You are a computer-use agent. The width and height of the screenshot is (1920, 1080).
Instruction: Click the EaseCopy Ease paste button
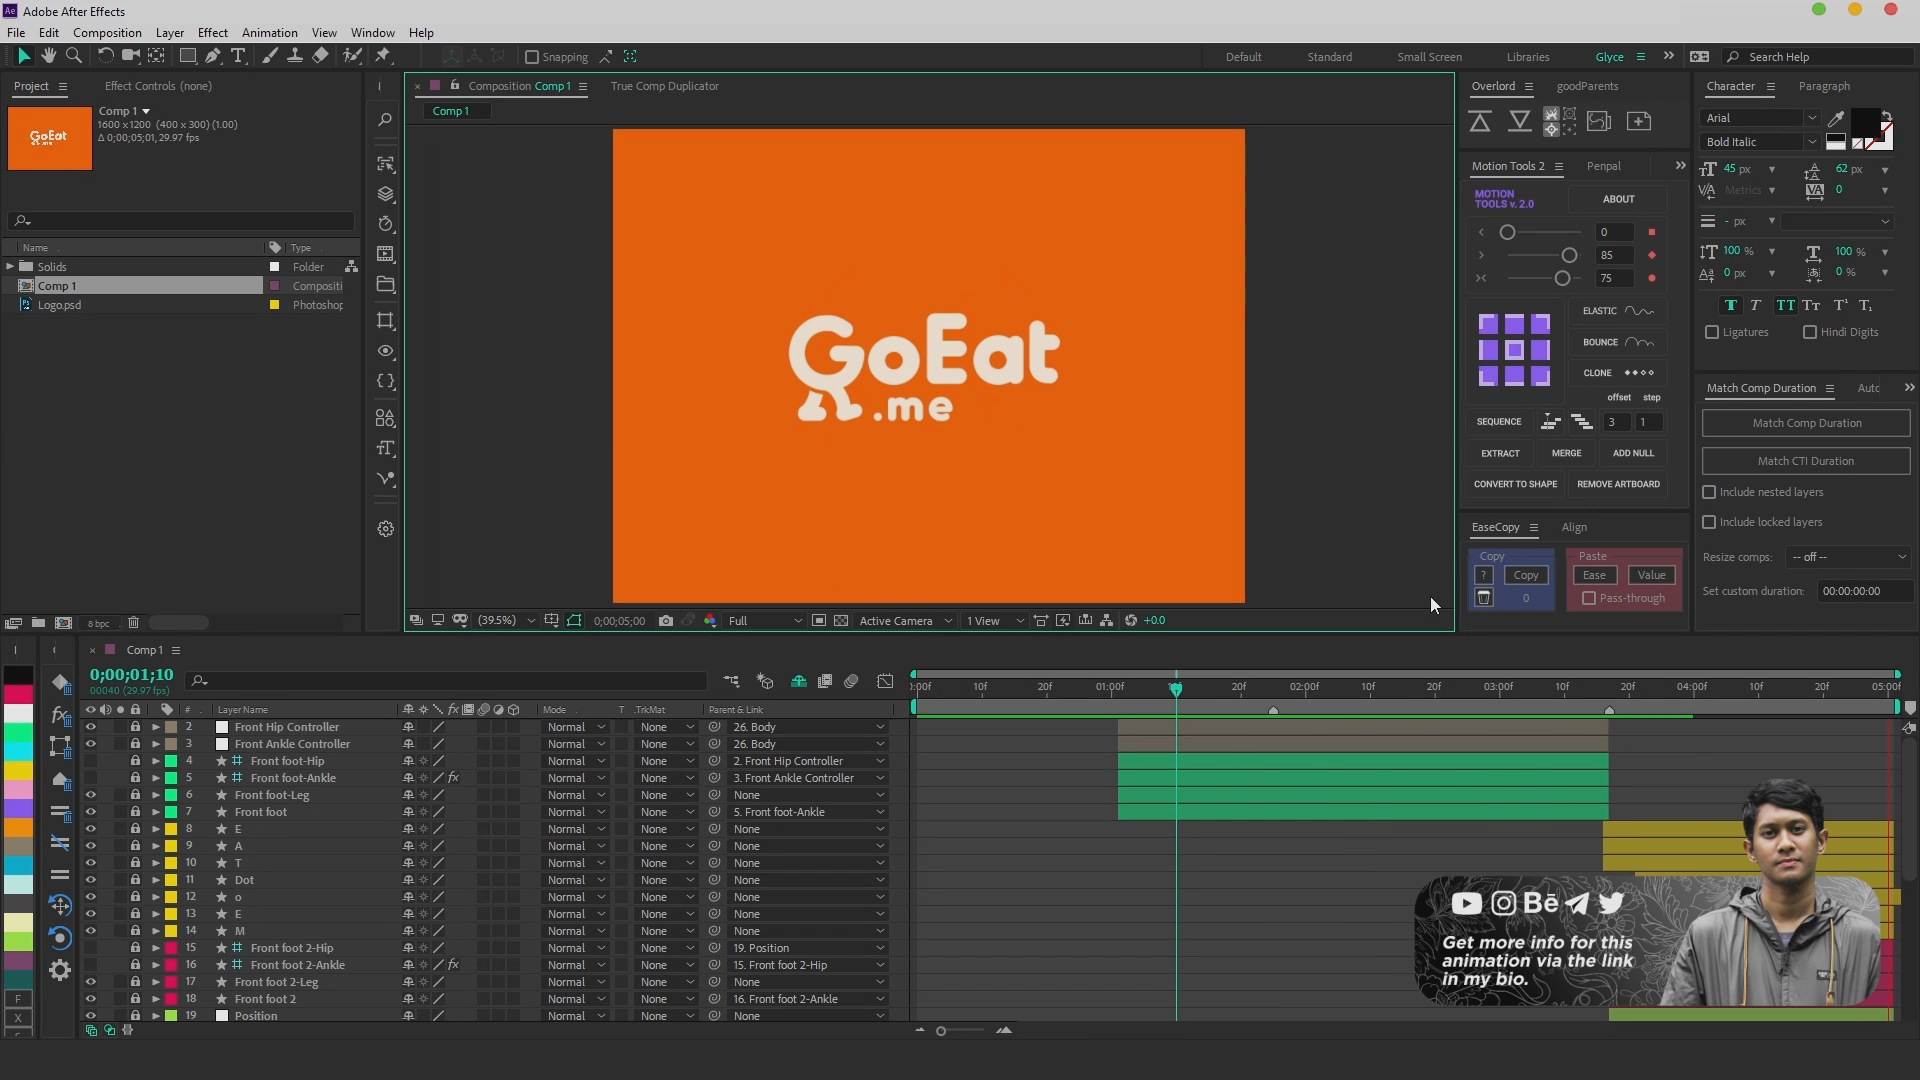(x=1594, y=575)
